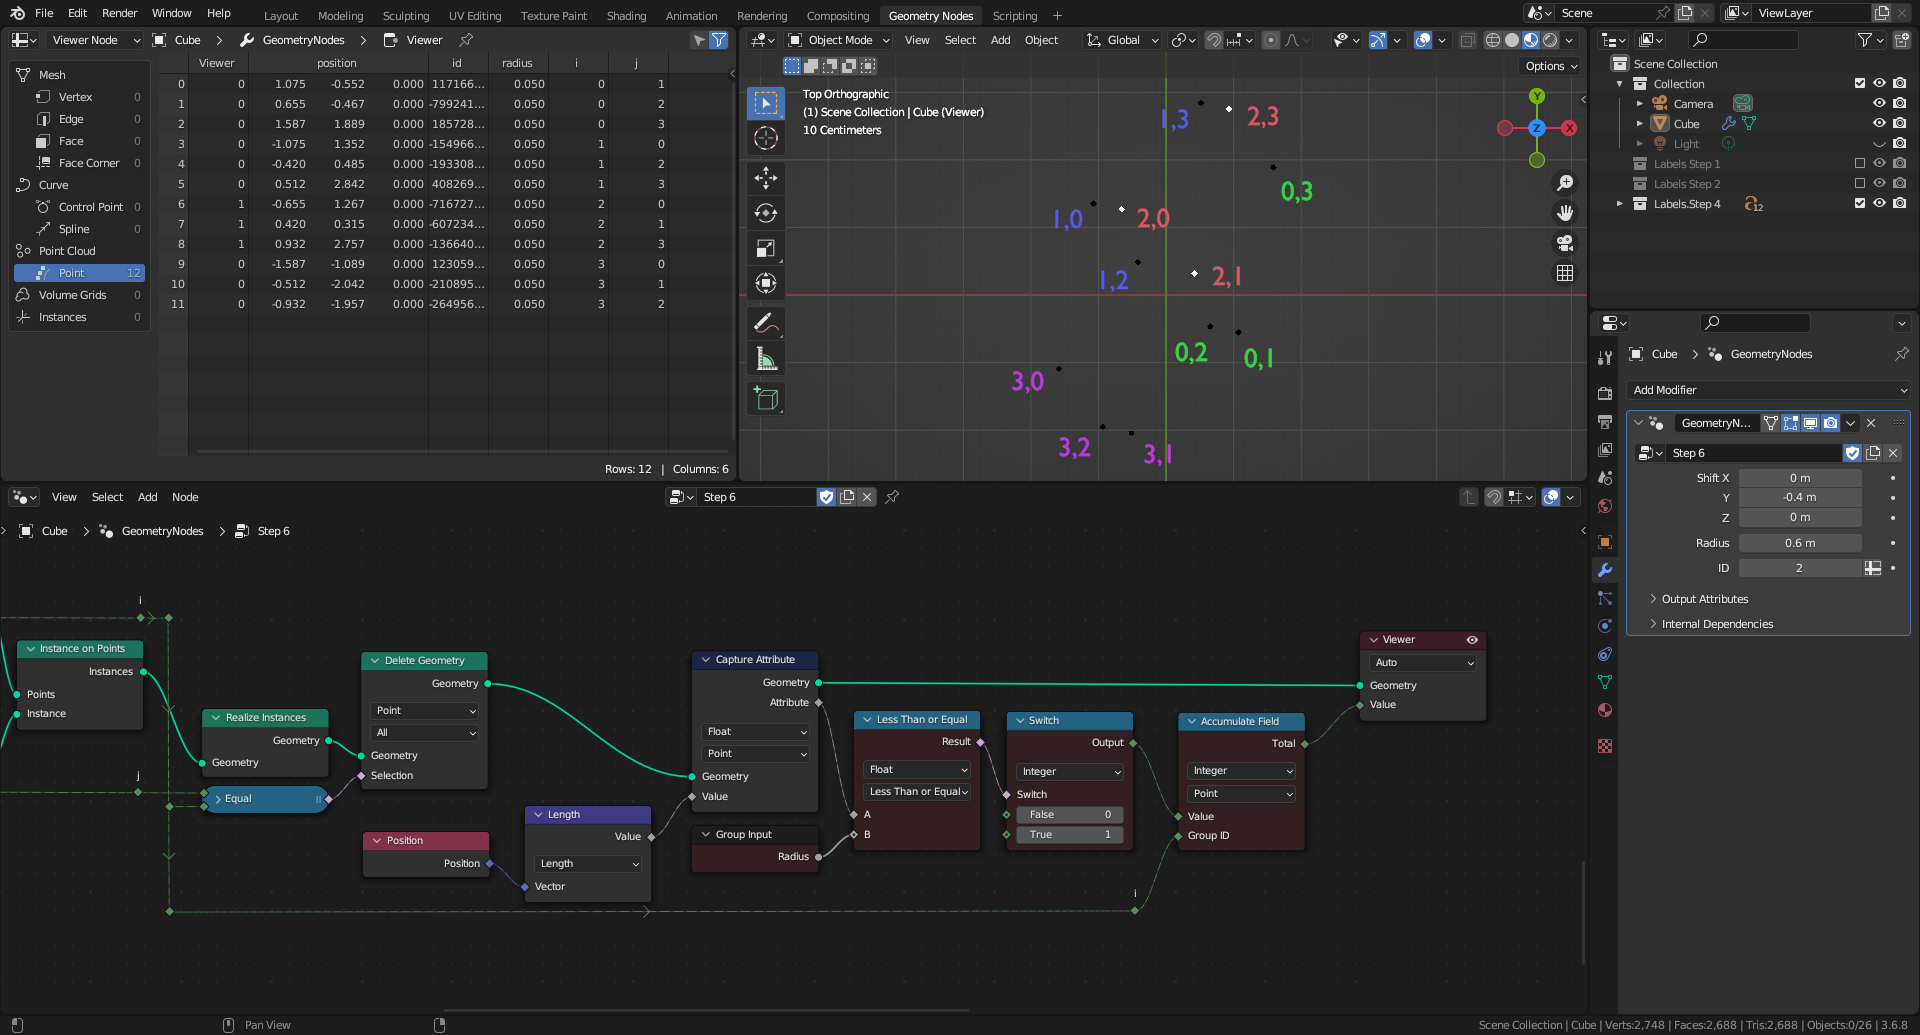The height and width of the screenshot is (1035, 1920).
Task: Select Face Corner domain in spreadsheet
Action: (x=80, y=163)
